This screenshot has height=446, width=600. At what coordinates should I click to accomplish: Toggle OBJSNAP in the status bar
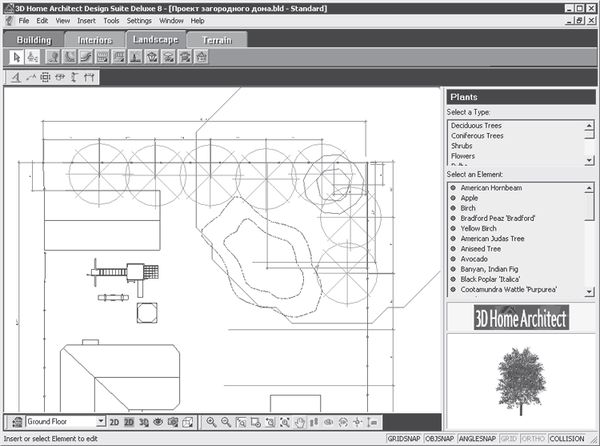(x=440, y=438)
